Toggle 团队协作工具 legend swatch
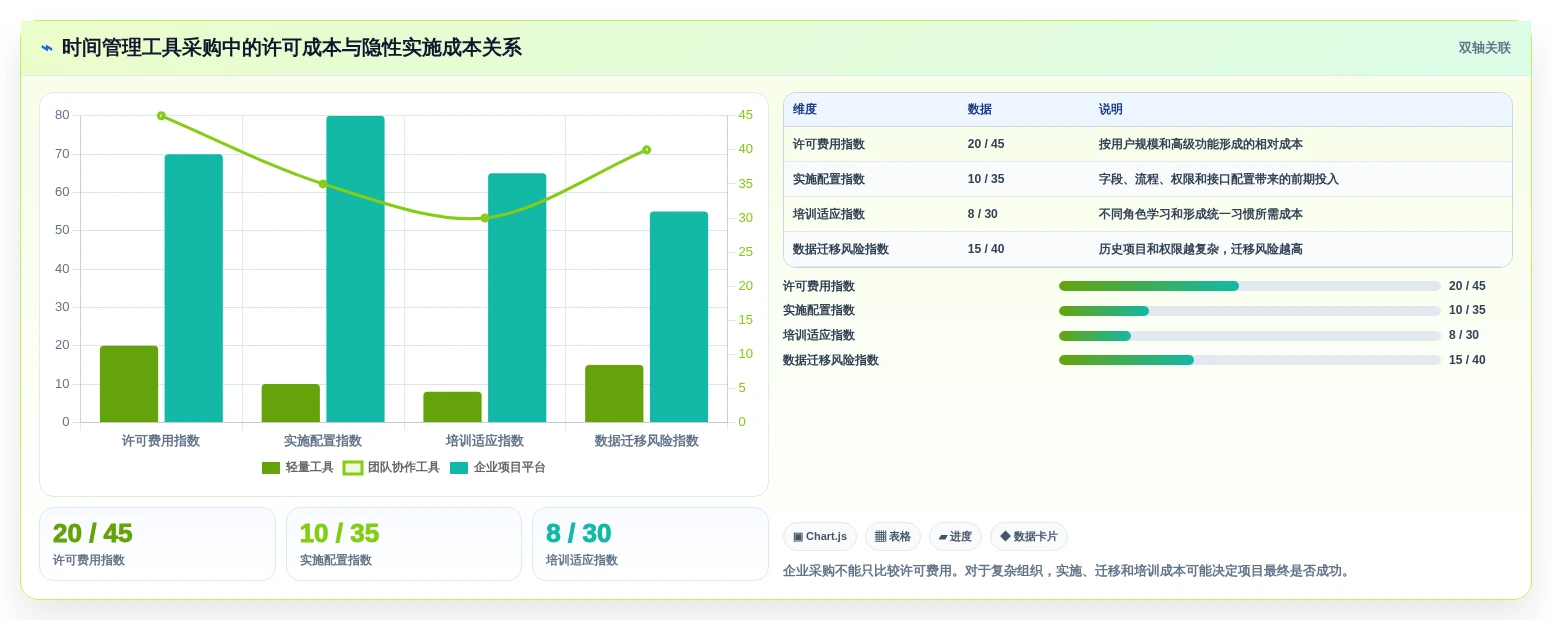 click(353, 468)
